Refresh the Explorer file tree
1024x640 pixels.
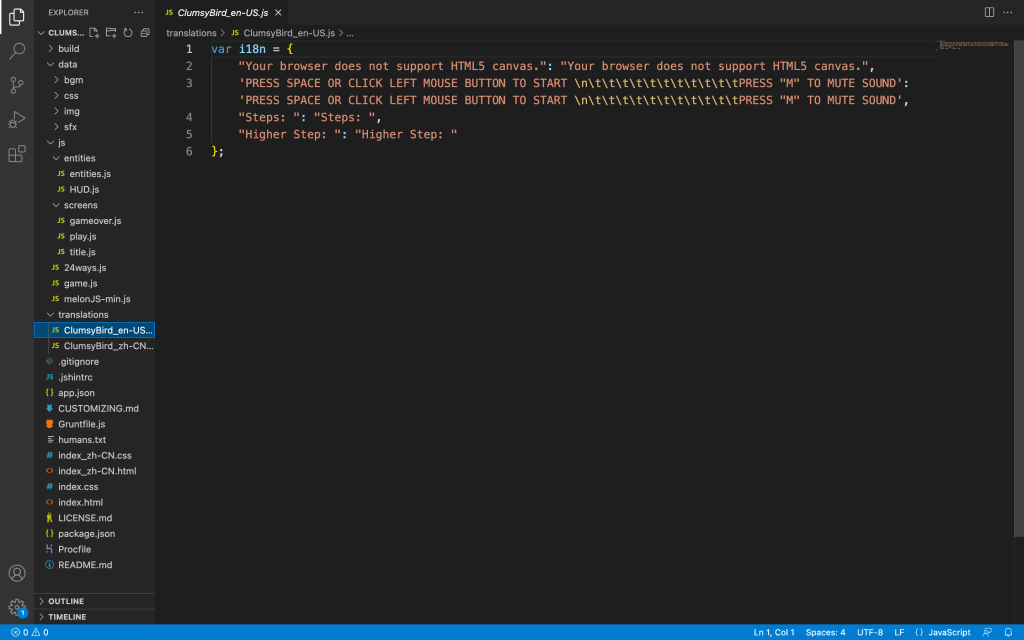(127, 33)
